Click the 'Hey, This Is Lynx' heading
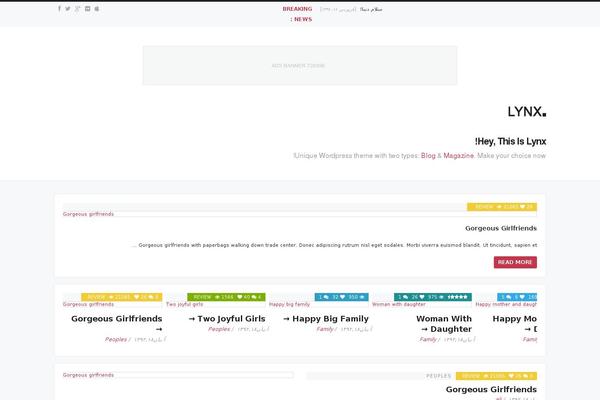Image resolution: width=600 pixels, height=400 pixels. tap(510, 141)
